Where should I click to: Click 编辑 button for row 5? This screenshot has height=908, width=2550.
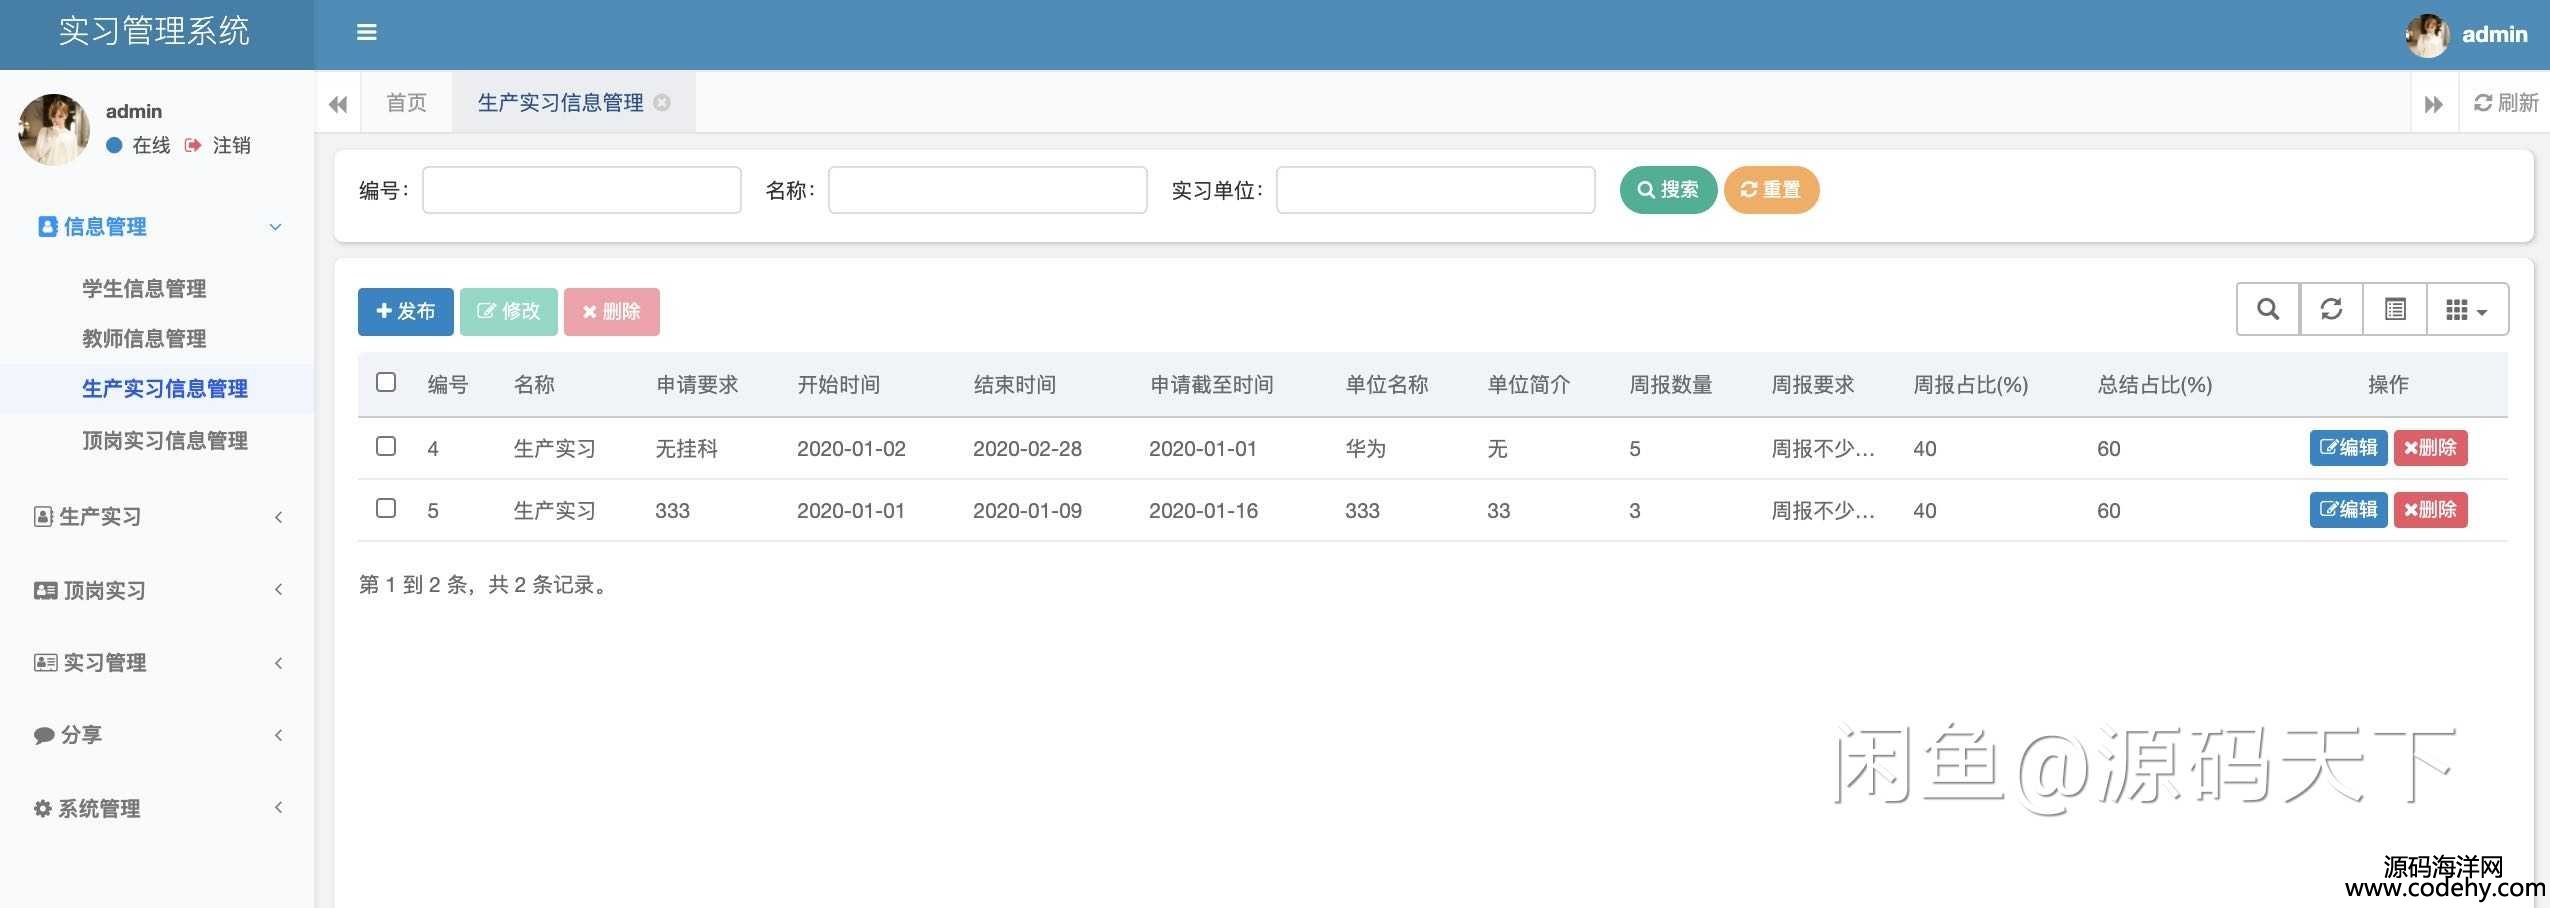click(2348, 510)
